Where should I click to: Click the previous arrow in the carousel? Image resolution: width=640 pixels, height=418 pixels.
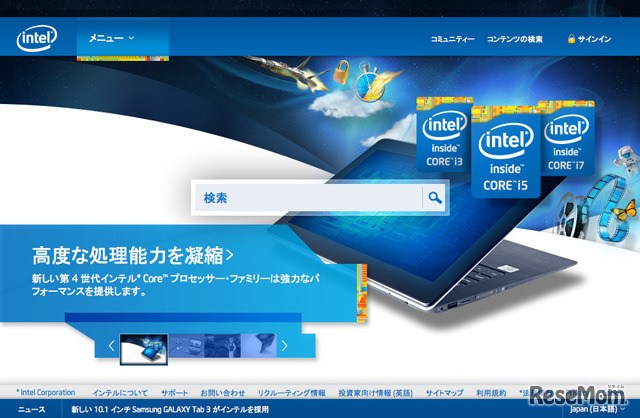(111, 346)
